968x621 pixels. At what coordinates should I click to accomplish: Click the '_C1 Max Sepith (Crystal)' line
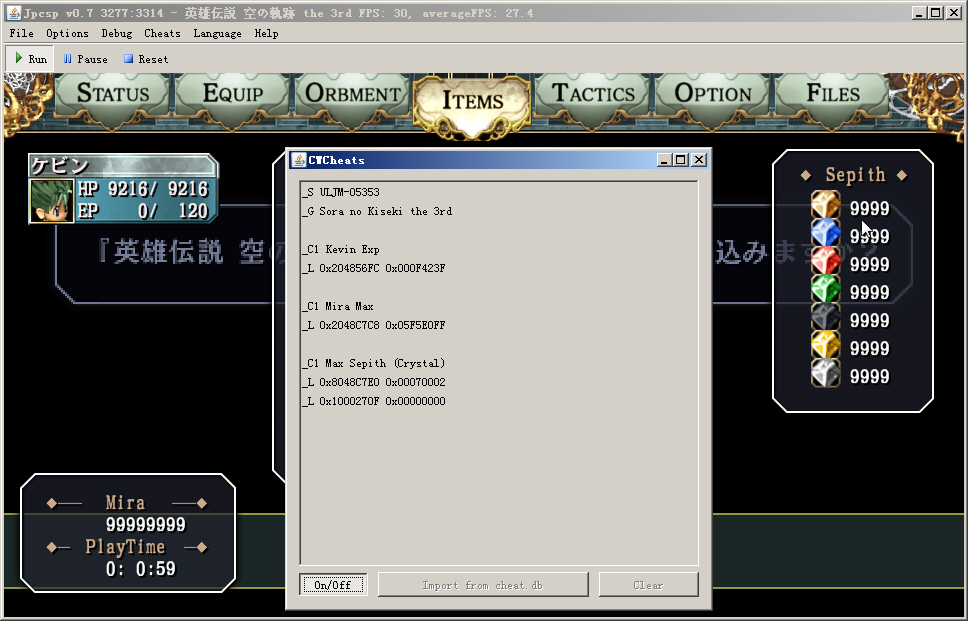click(x=373, y=363)
